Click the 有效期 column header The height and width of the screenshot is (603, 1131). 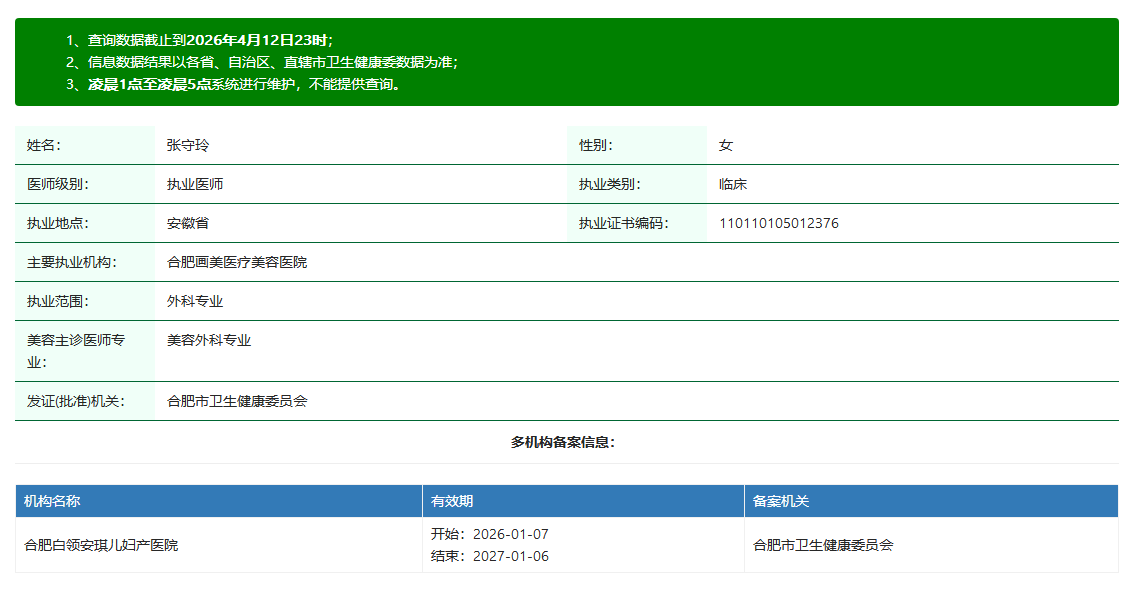(452, 501)
